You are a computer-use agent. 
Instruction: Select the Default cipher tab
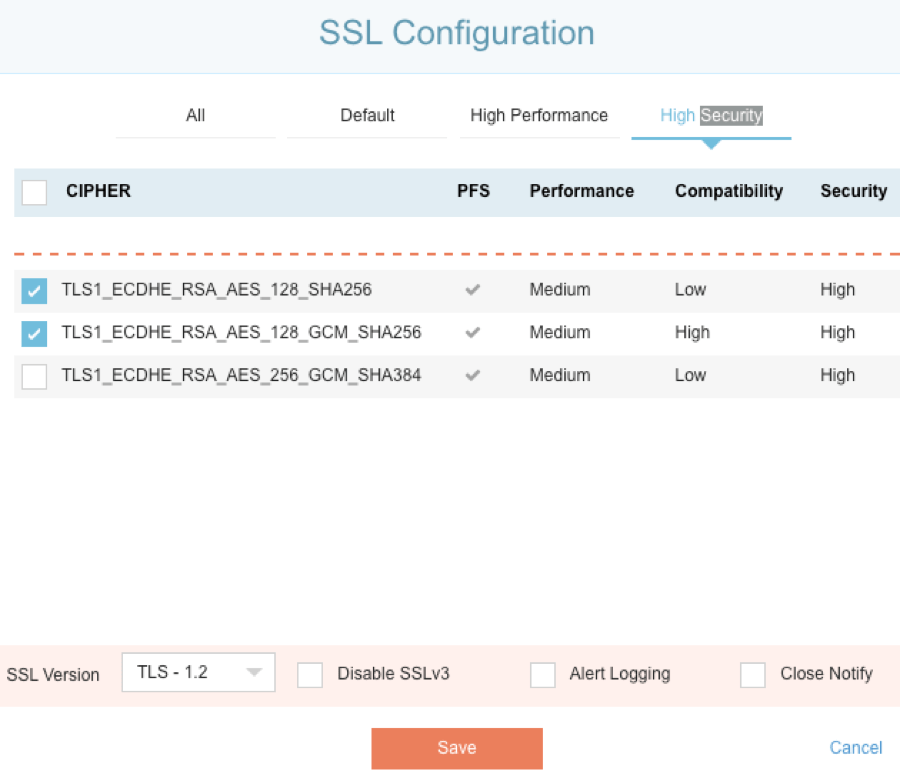(x=367, y=116)
